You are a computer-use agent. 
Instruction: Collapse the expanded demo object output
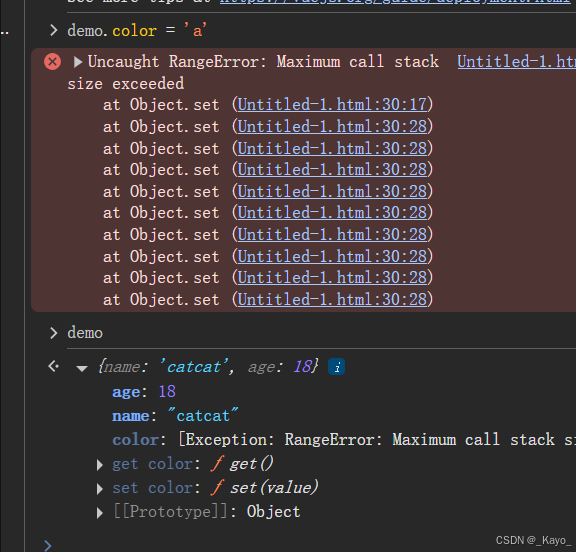click(82, 368)
